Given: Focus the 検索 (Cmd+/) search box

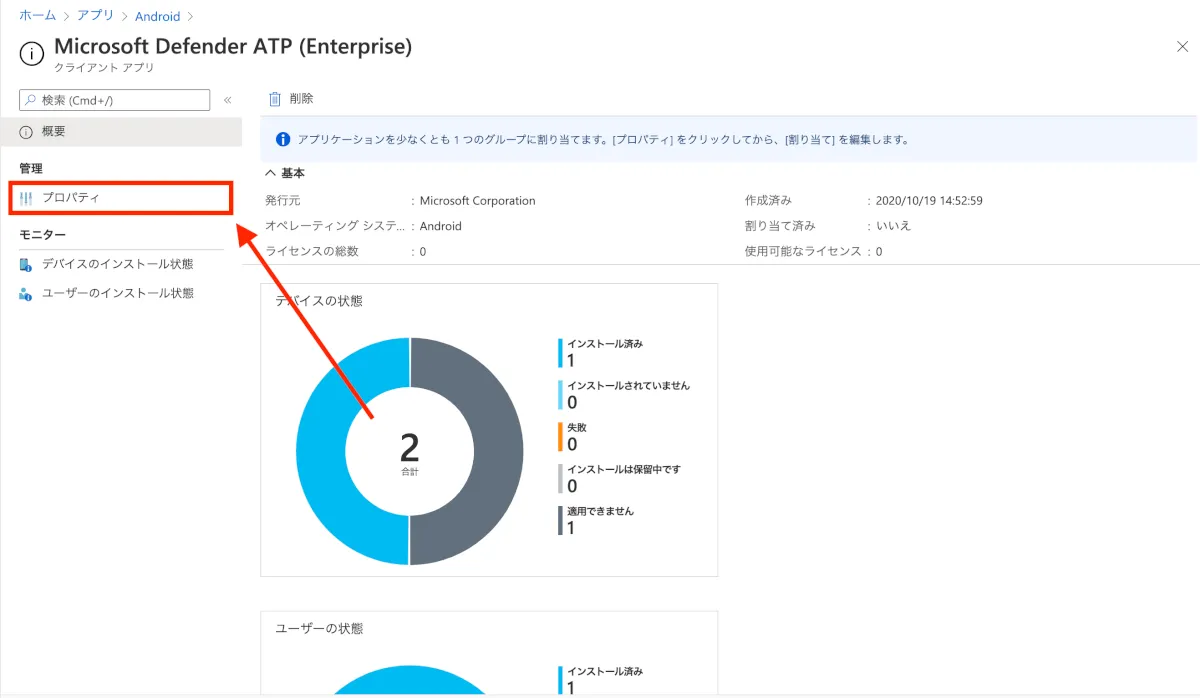Looking at the screenshot, I should 115,100.
